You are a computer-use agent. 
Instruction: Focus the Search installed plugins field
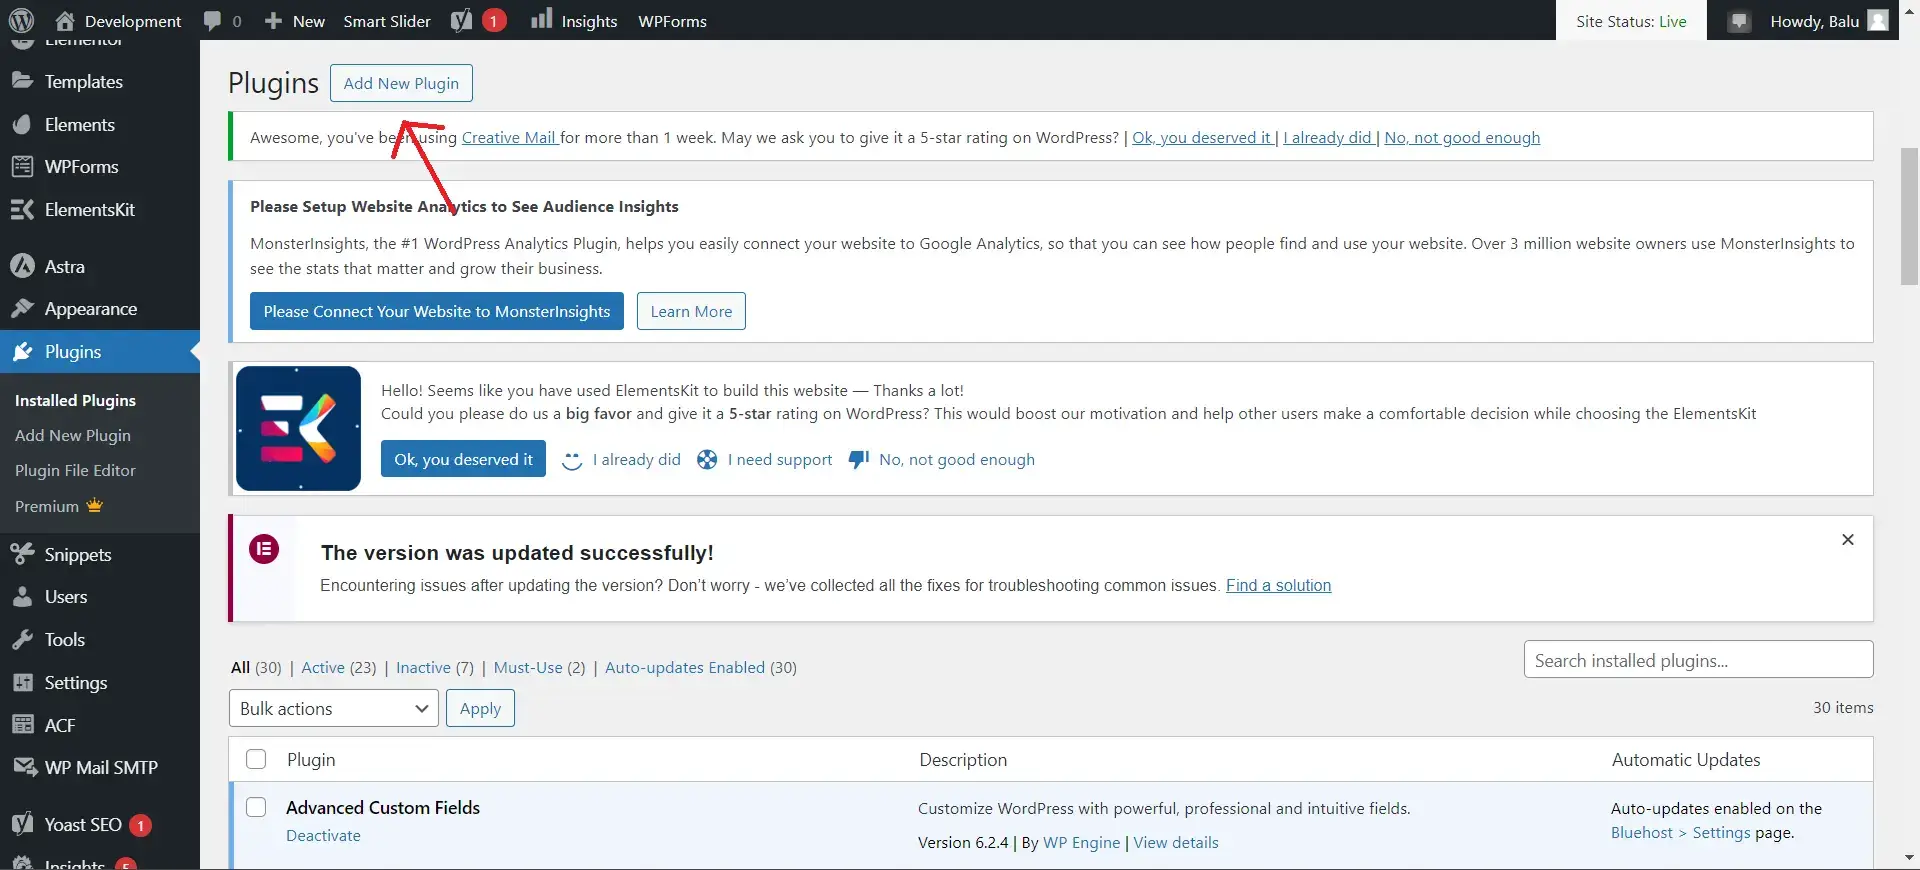point(1698,660)
